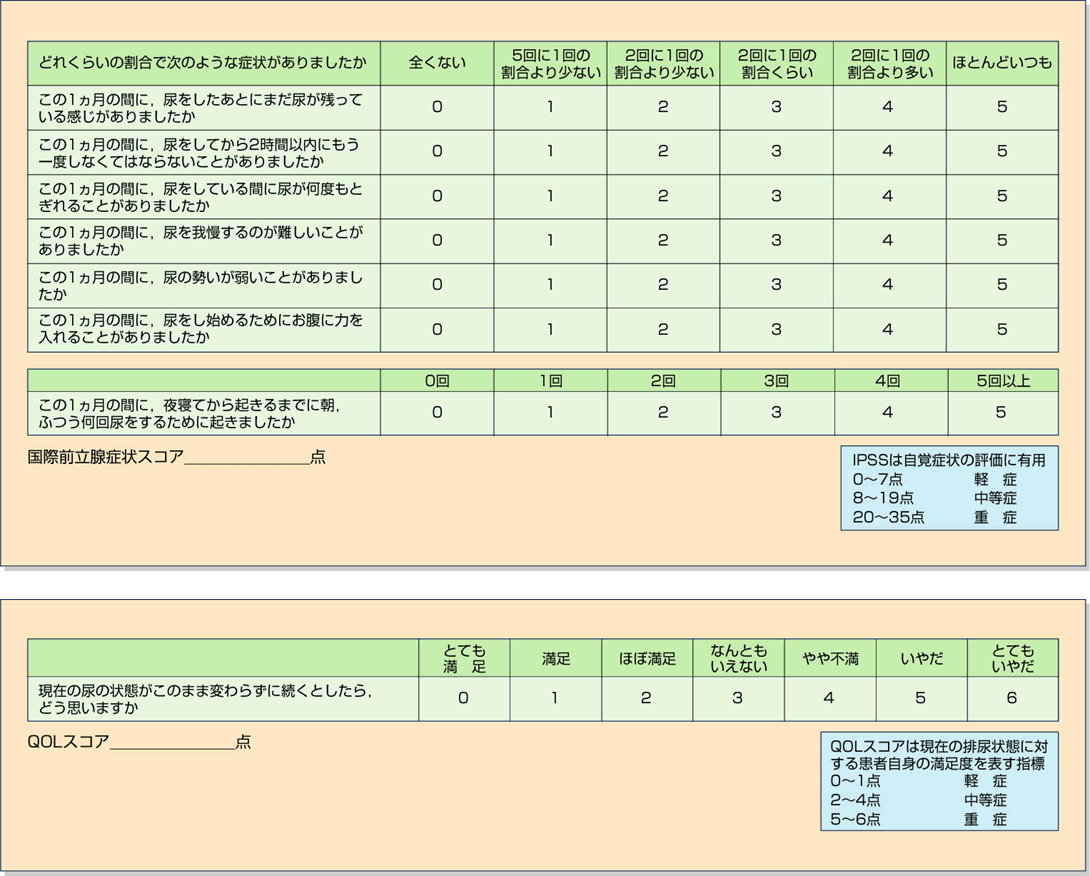Click the 5回以上 nocturia column header
The height and width of the screenshot is (876, 1090).
pos(1001,380)
